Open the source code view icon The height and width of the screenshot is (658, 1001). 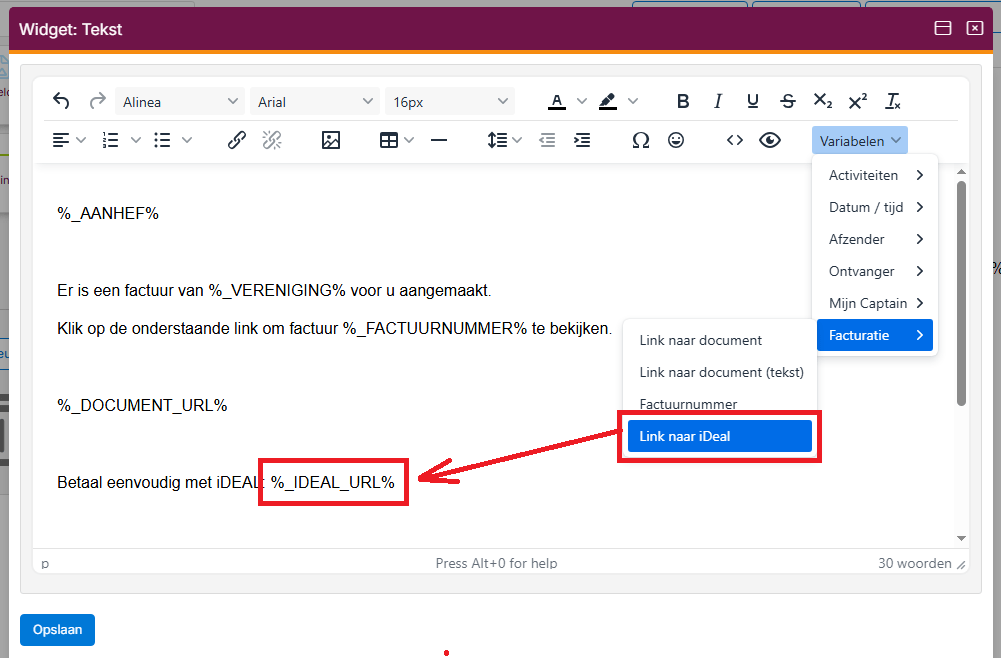735,141
